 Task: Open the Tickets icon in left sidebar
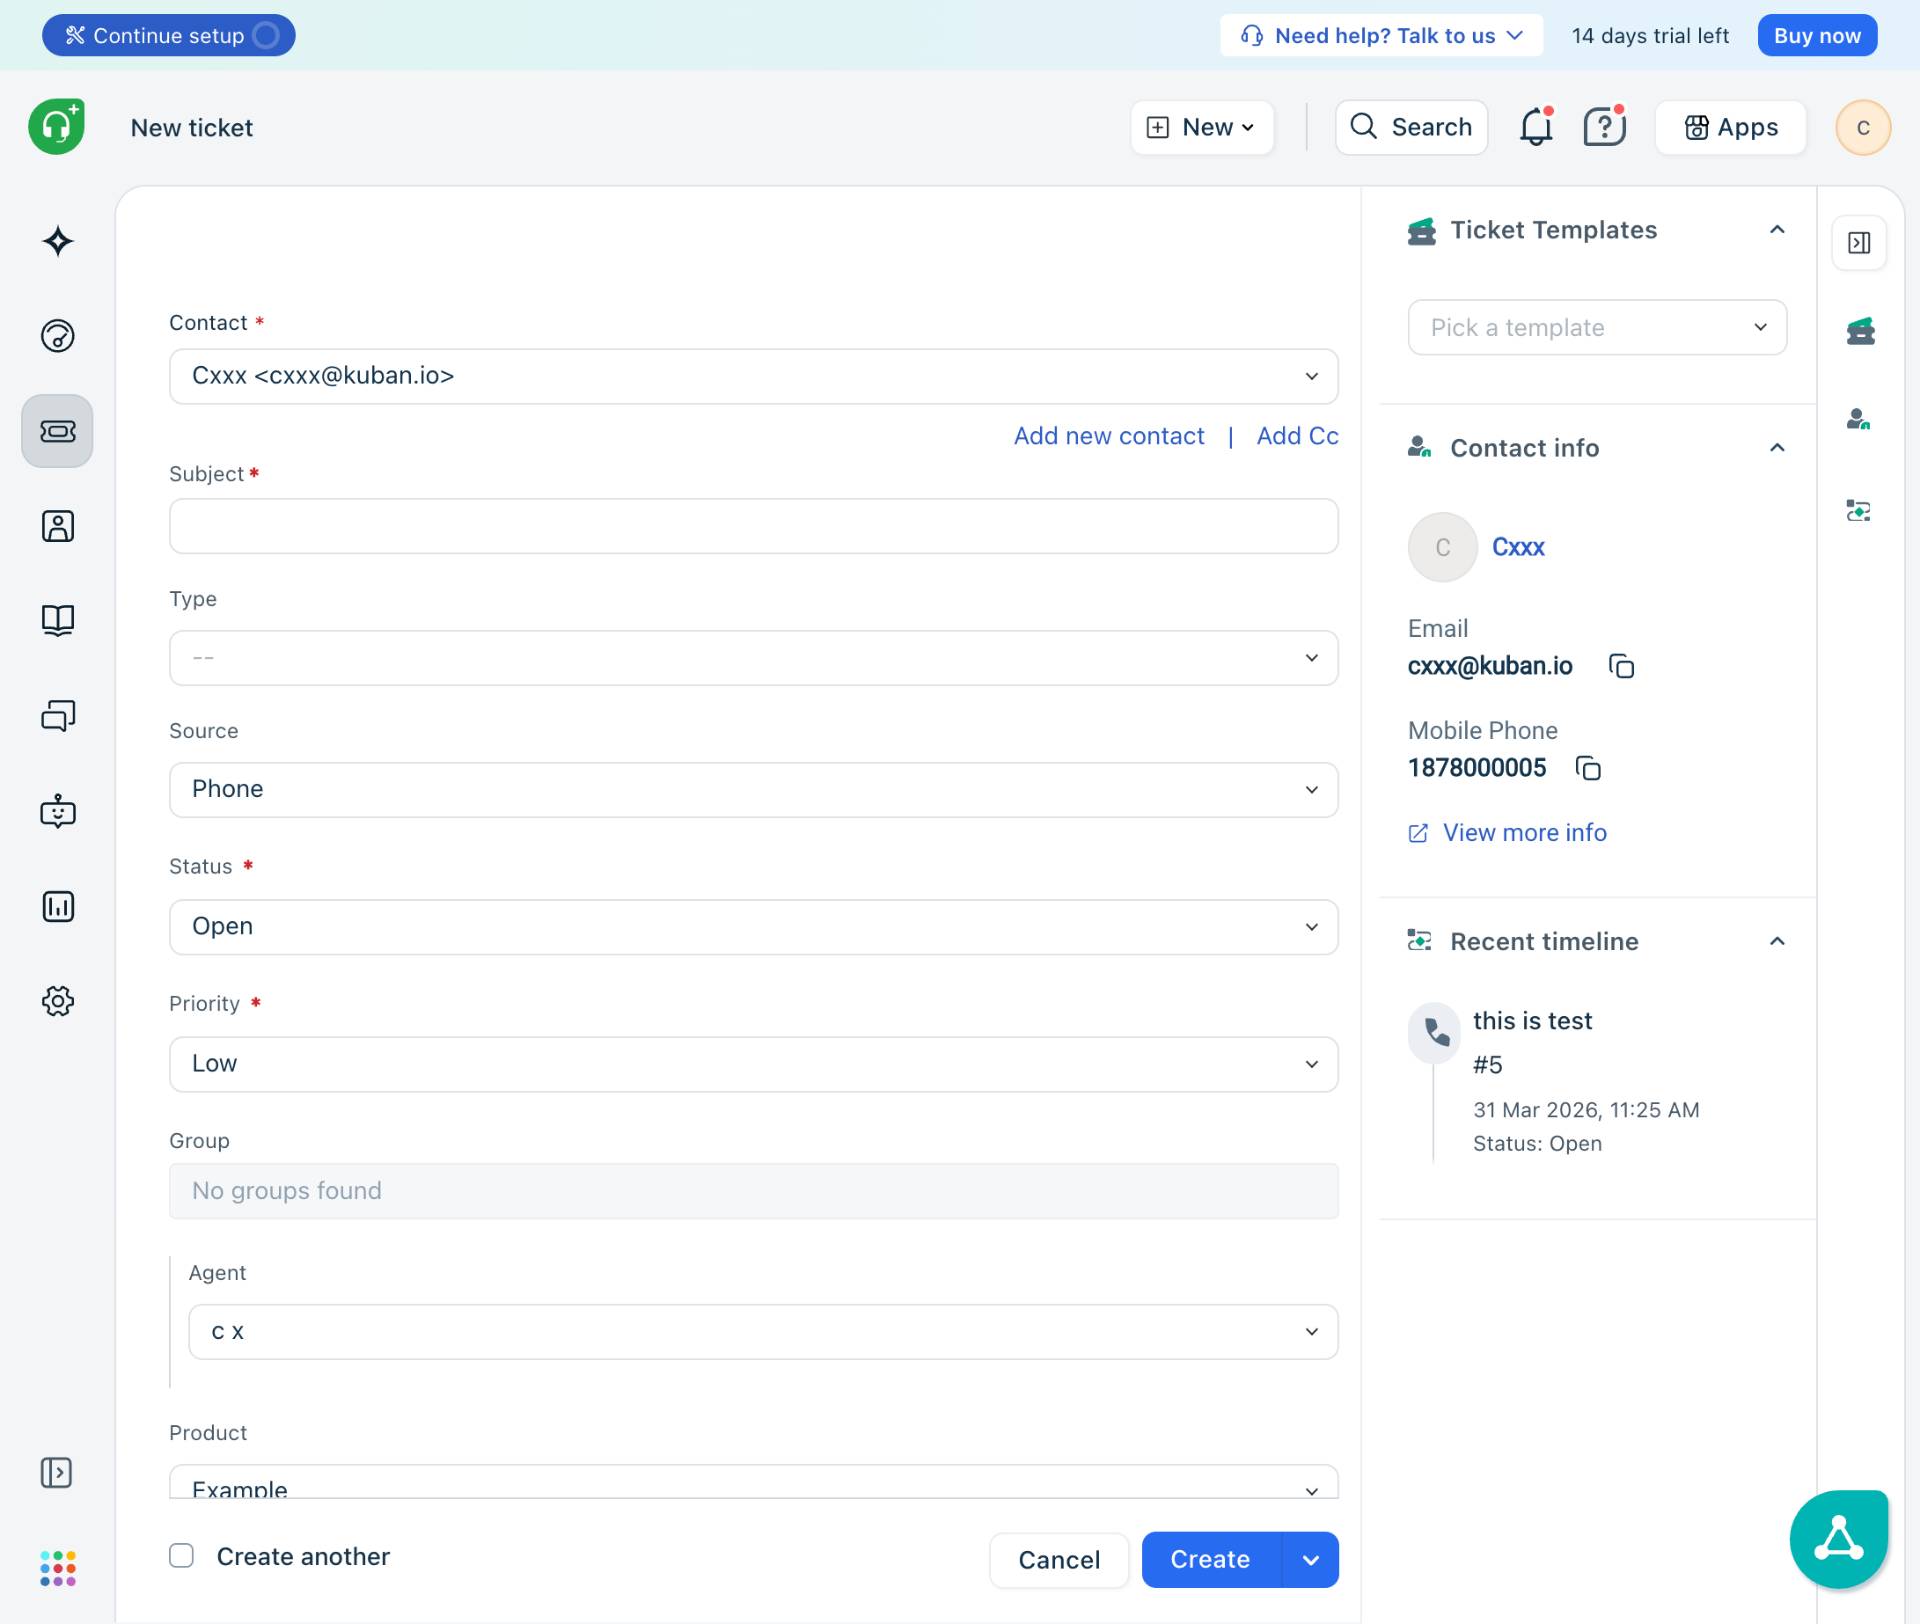tap(57, 431)
